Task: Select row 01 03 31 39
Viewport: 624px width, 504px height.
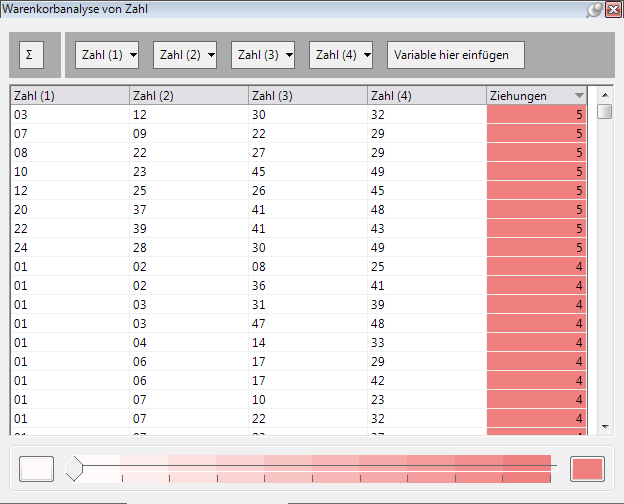Action: point(298,305)
